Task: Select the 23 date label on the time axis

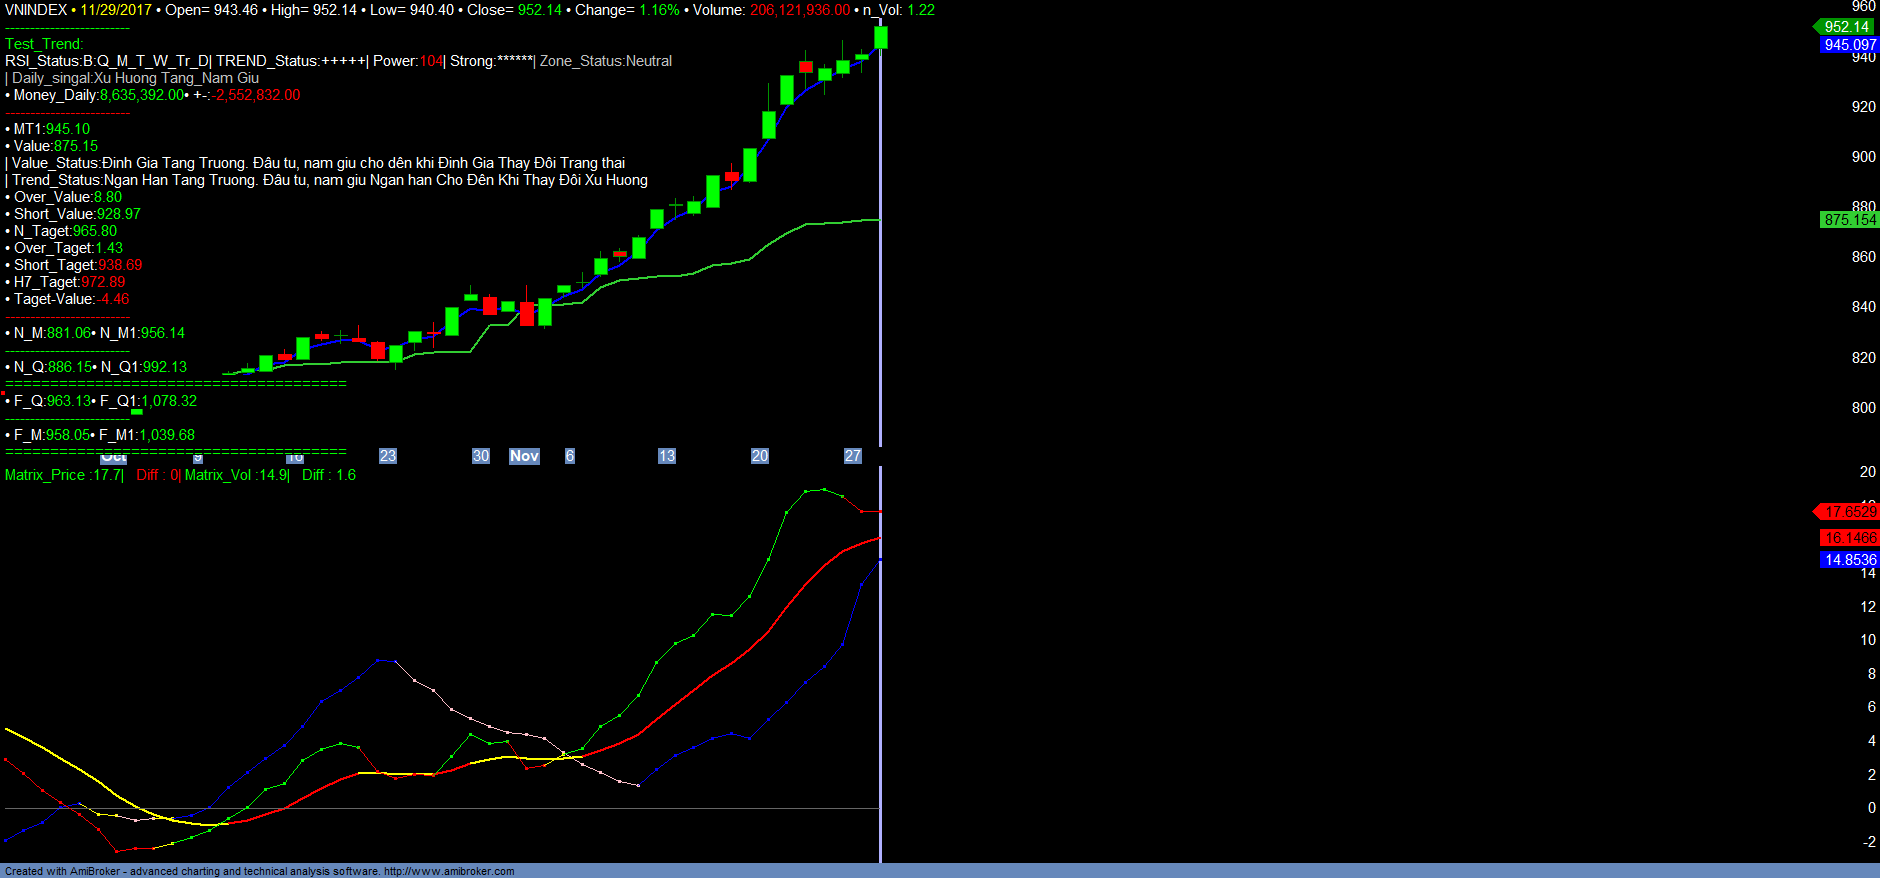Action: (388, 456)
